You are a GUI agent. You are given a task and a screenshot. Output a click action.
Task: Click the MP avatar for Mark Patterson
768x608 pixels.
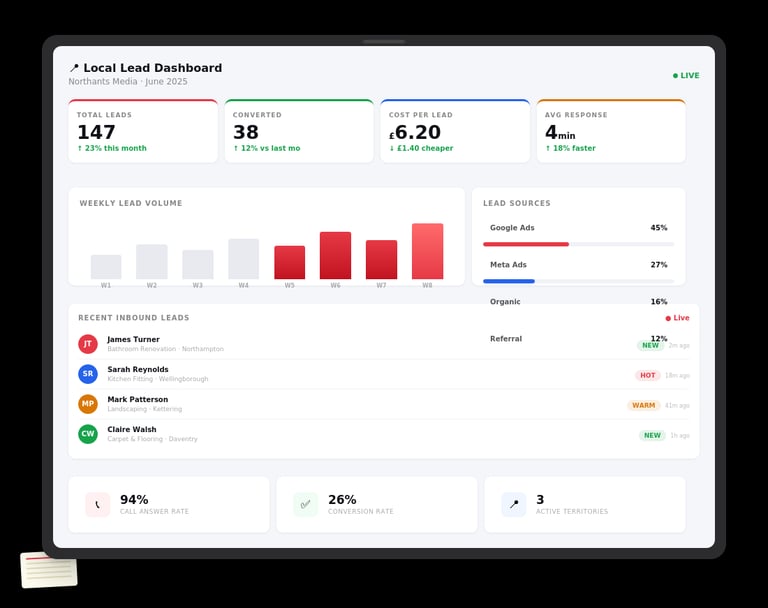click(88, 404)
